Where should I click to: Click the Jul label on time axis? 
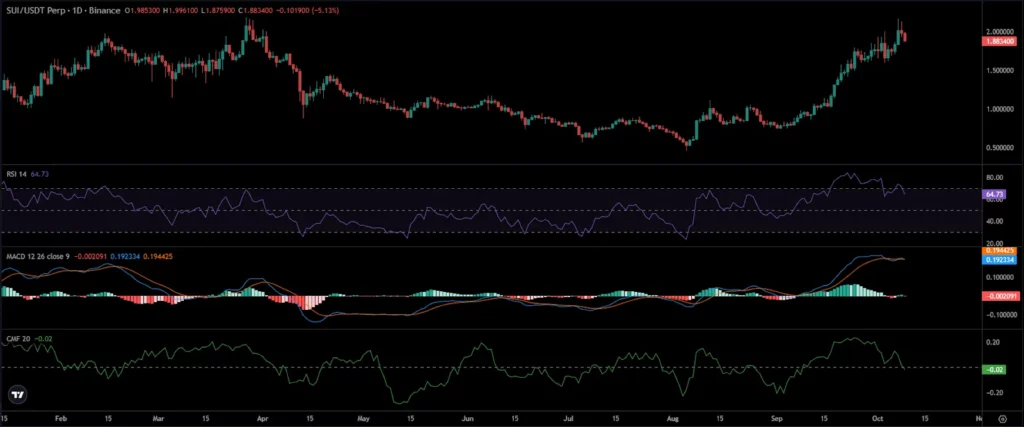pyautogui.click(x=568, y=418)
